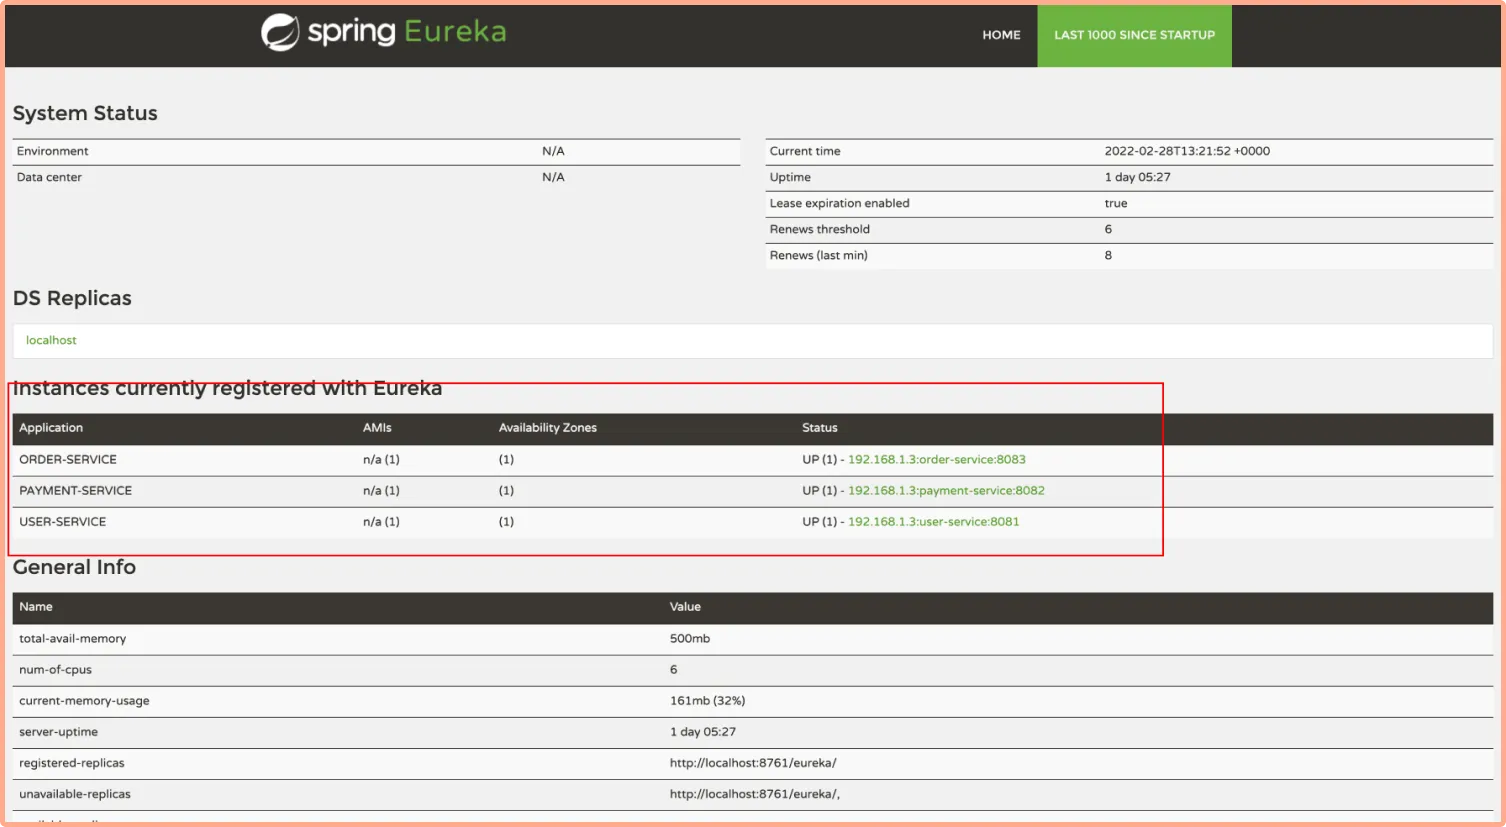Click Lease expiration enabled label

[840, 203]
